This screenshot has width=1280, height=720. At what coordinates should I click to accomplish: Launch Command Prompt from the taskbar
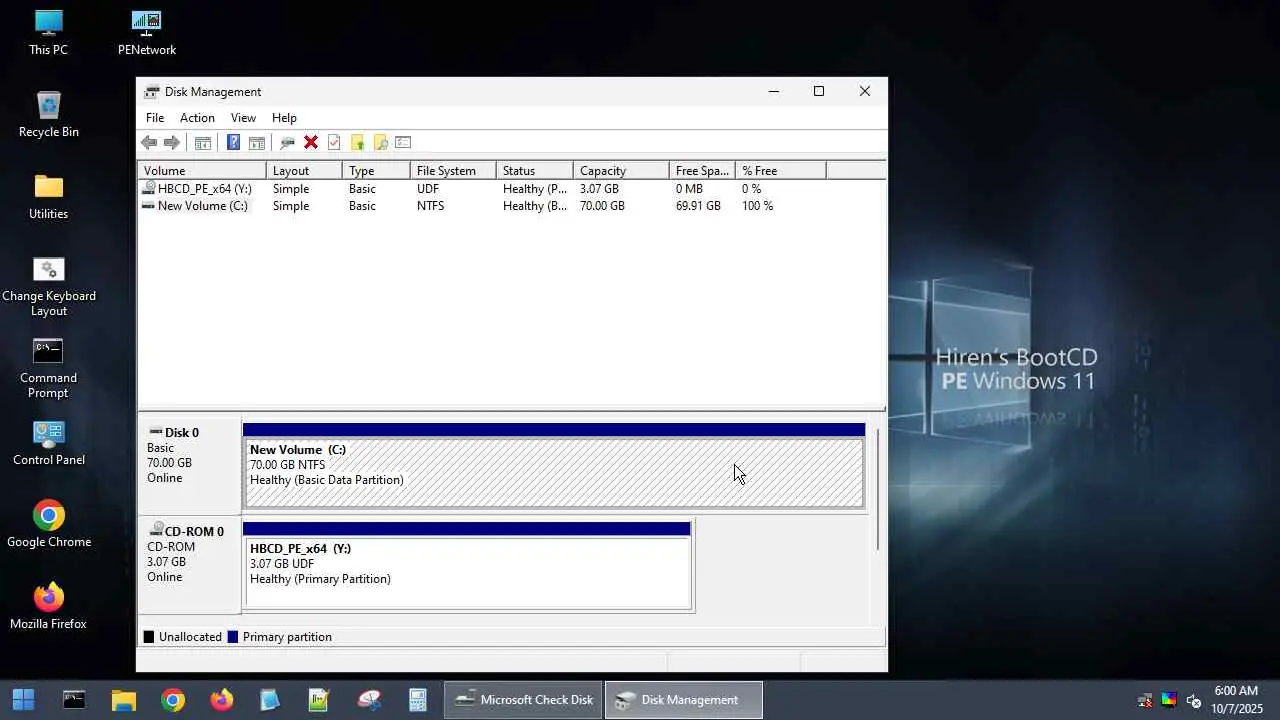(x=74, y=700)
